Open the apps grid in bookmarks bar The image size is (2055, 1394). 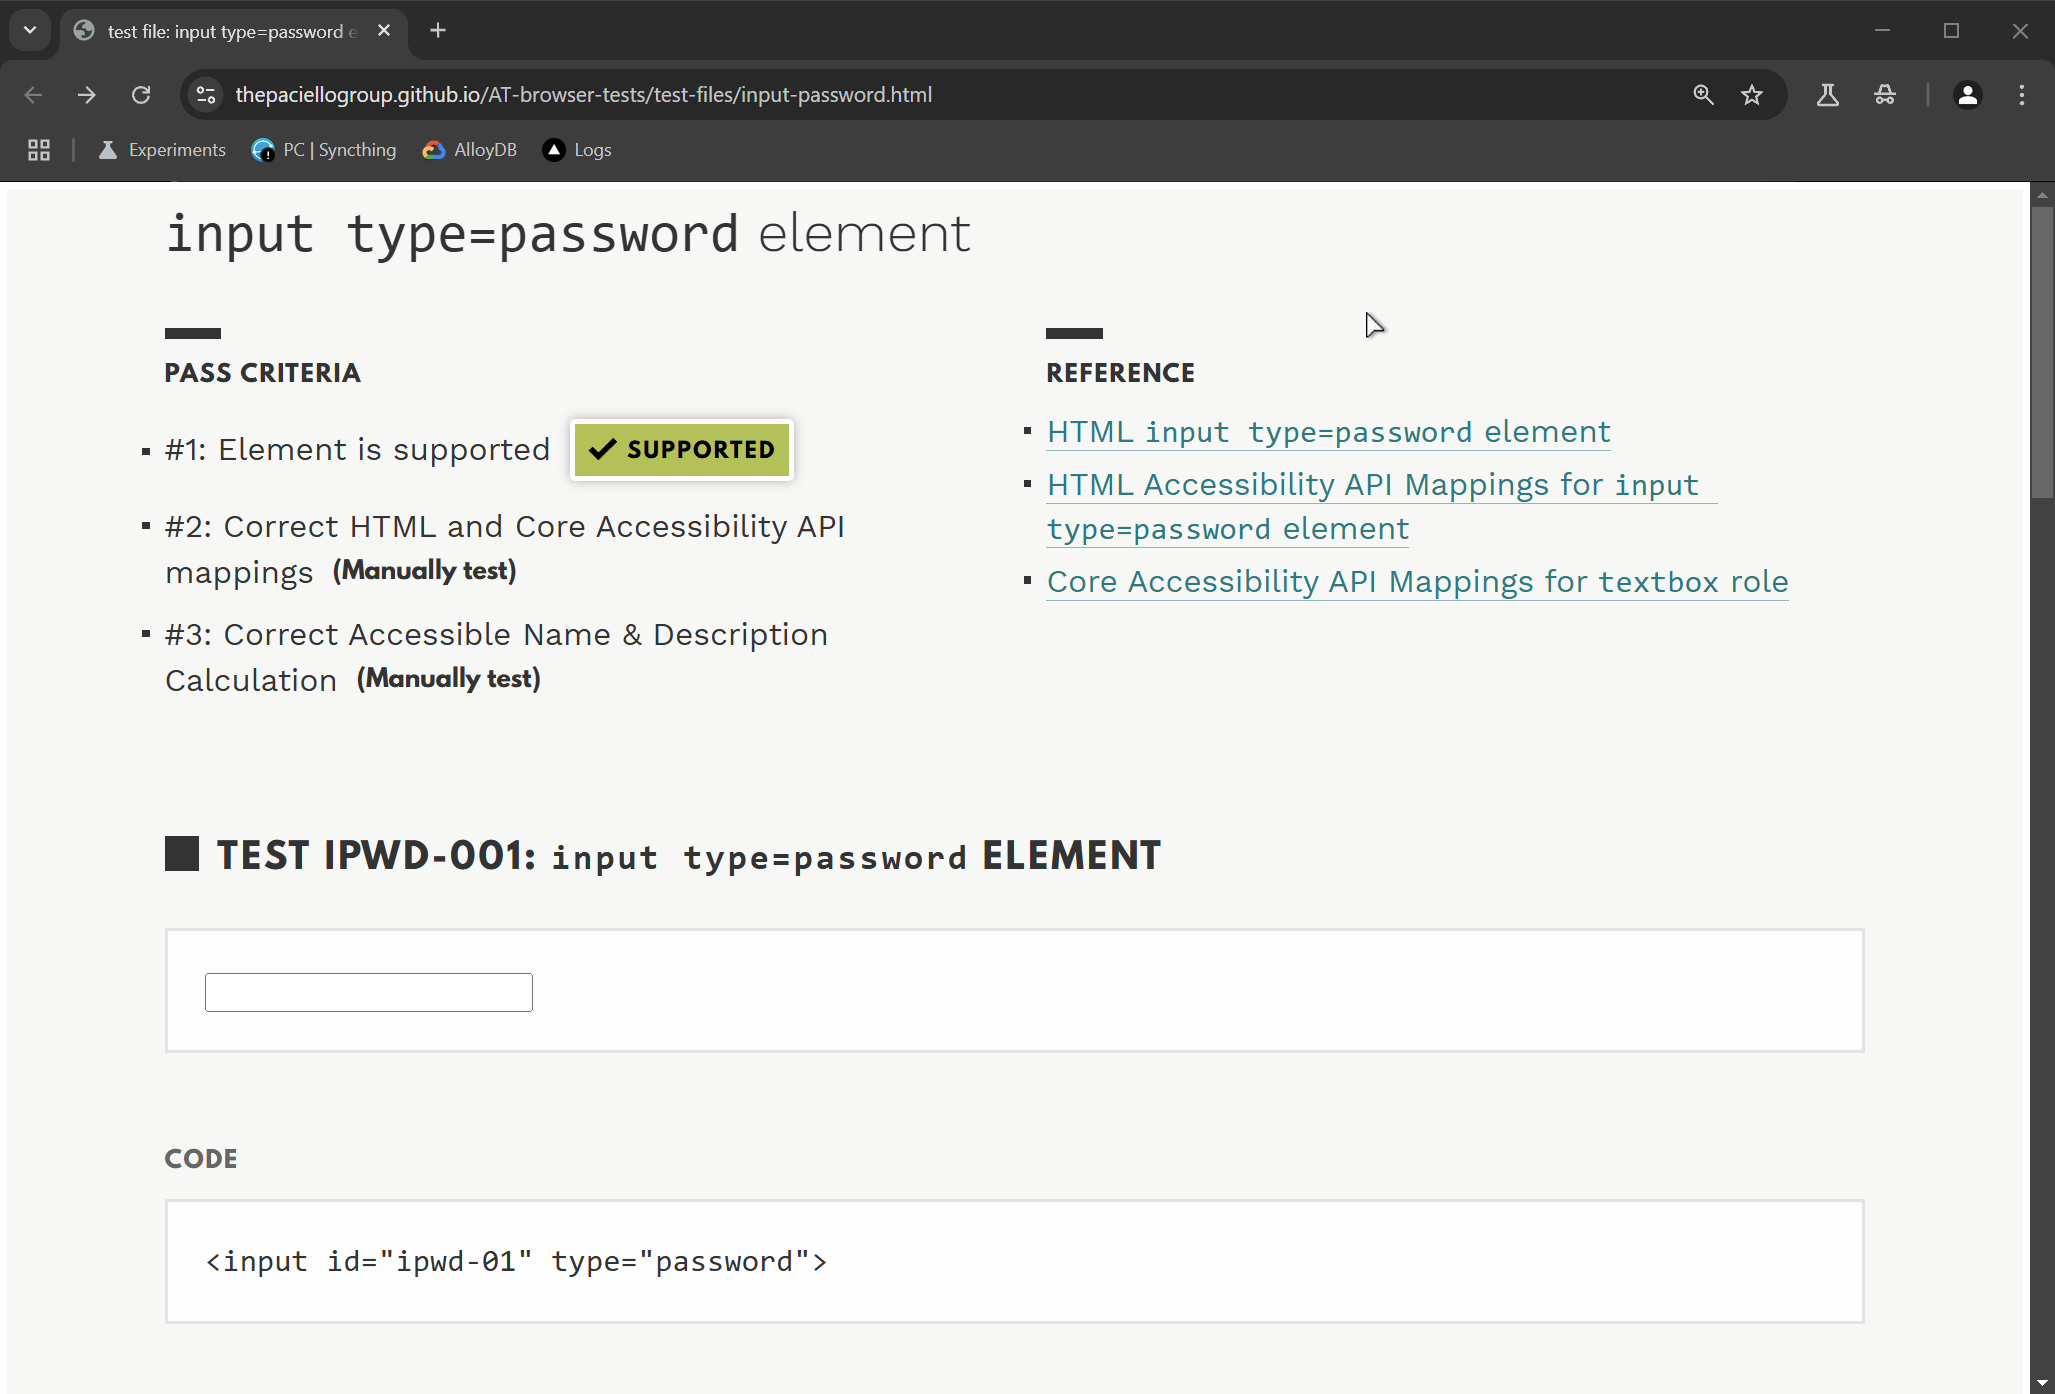click(x=39, y=150)
